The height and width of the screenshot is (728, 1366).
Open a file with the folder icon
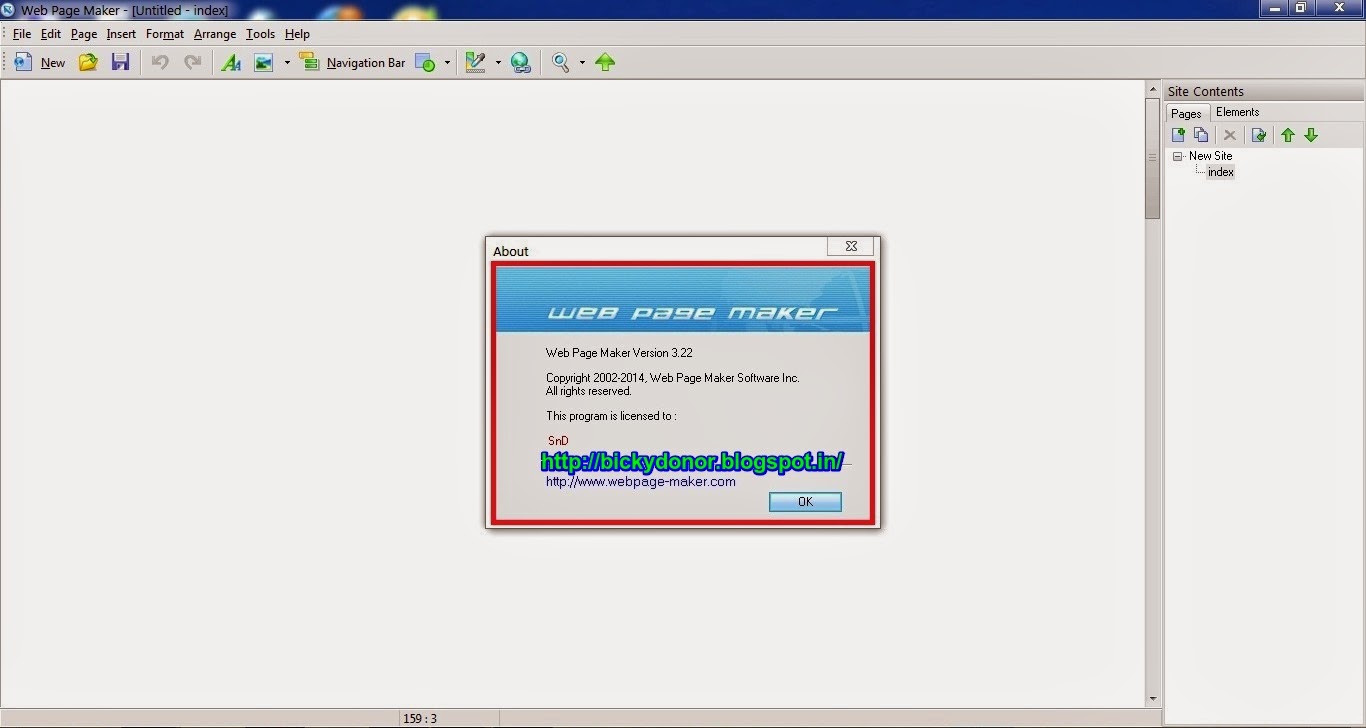[88, 63]
